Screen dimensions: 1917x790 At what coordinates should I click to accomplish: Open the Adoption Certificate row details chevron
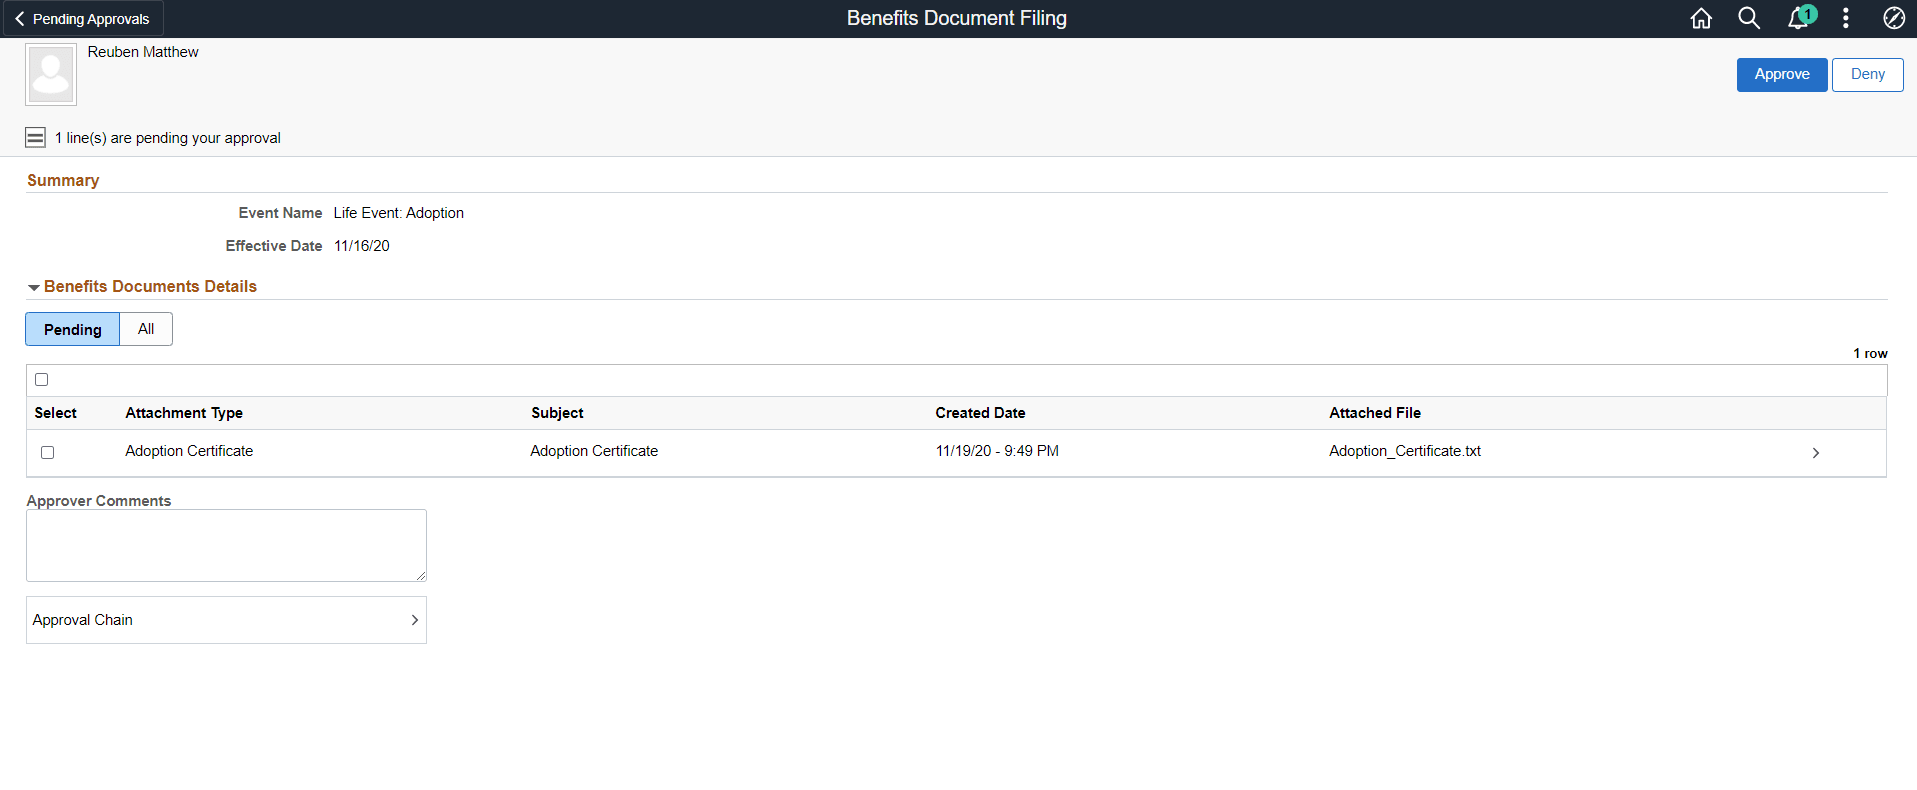1815,453
